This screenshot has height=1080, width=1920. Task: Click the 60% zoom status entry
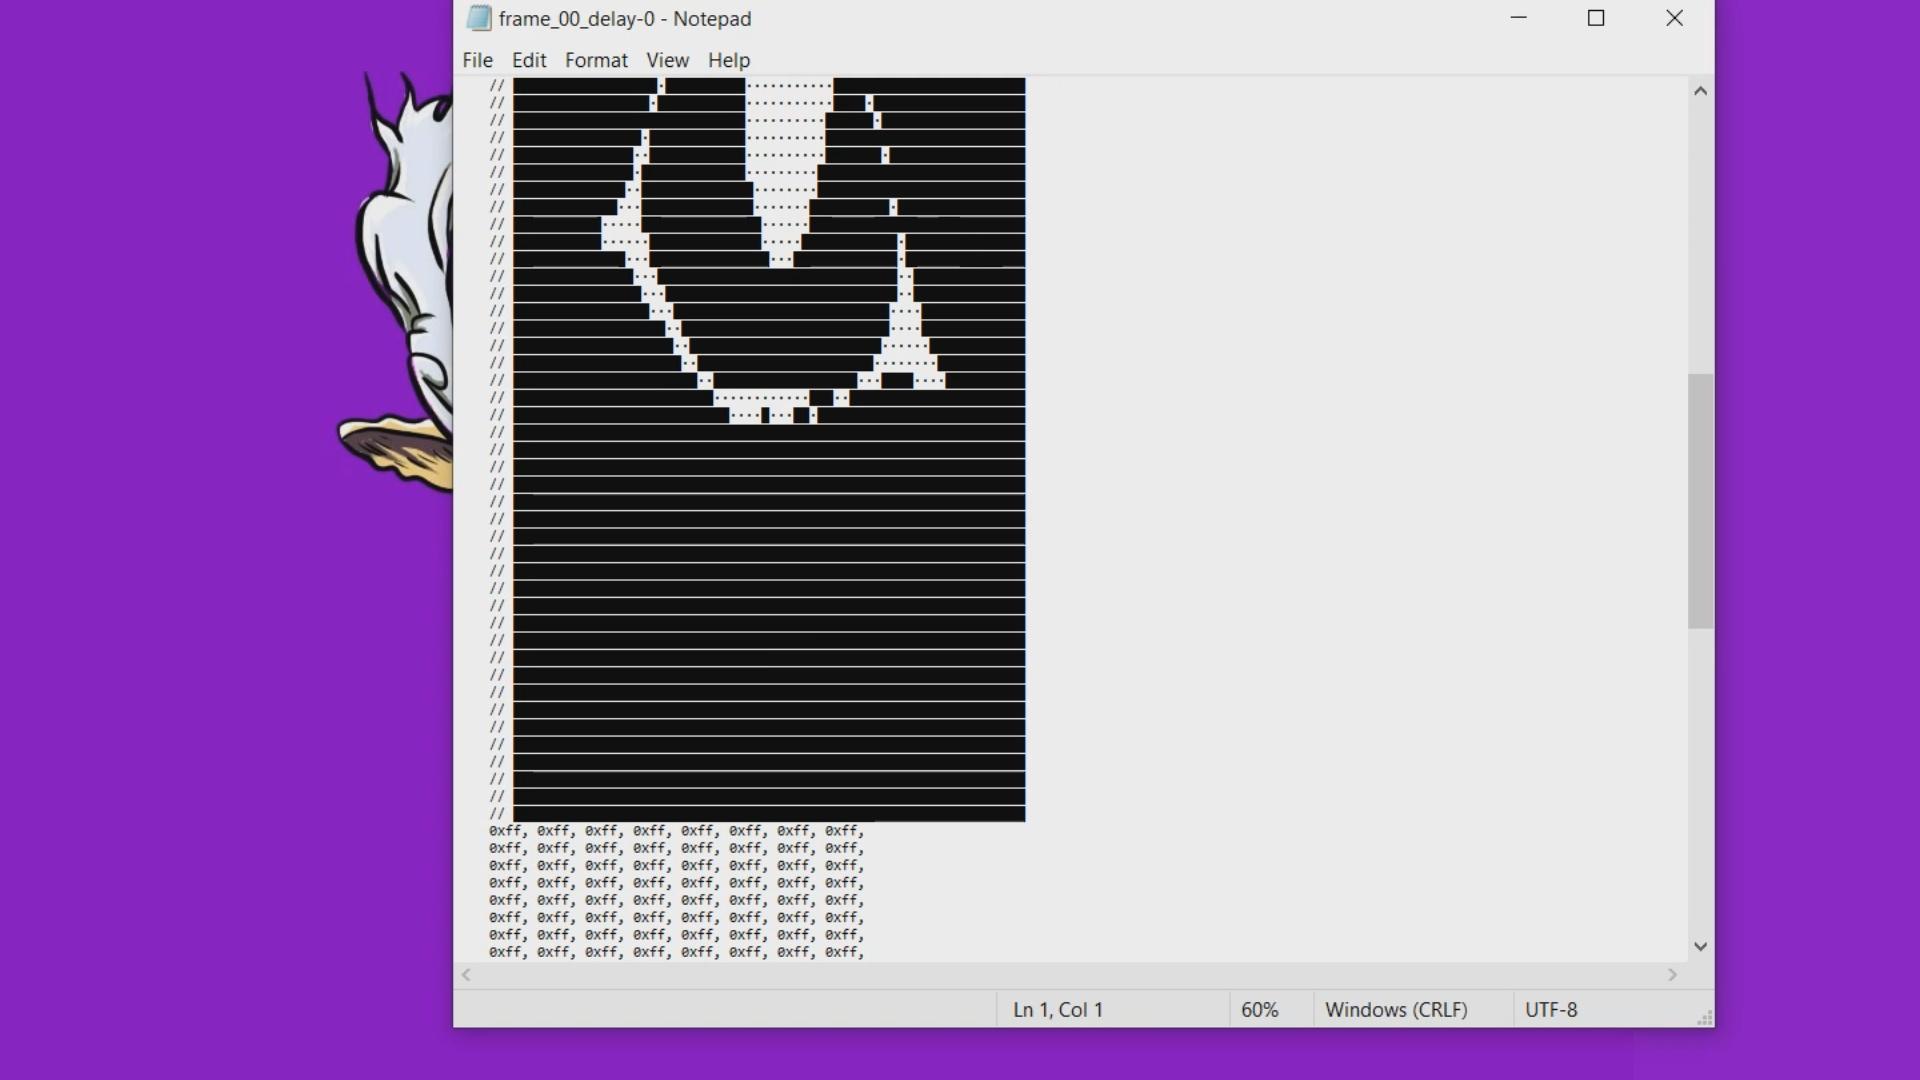(1260, 1010)
